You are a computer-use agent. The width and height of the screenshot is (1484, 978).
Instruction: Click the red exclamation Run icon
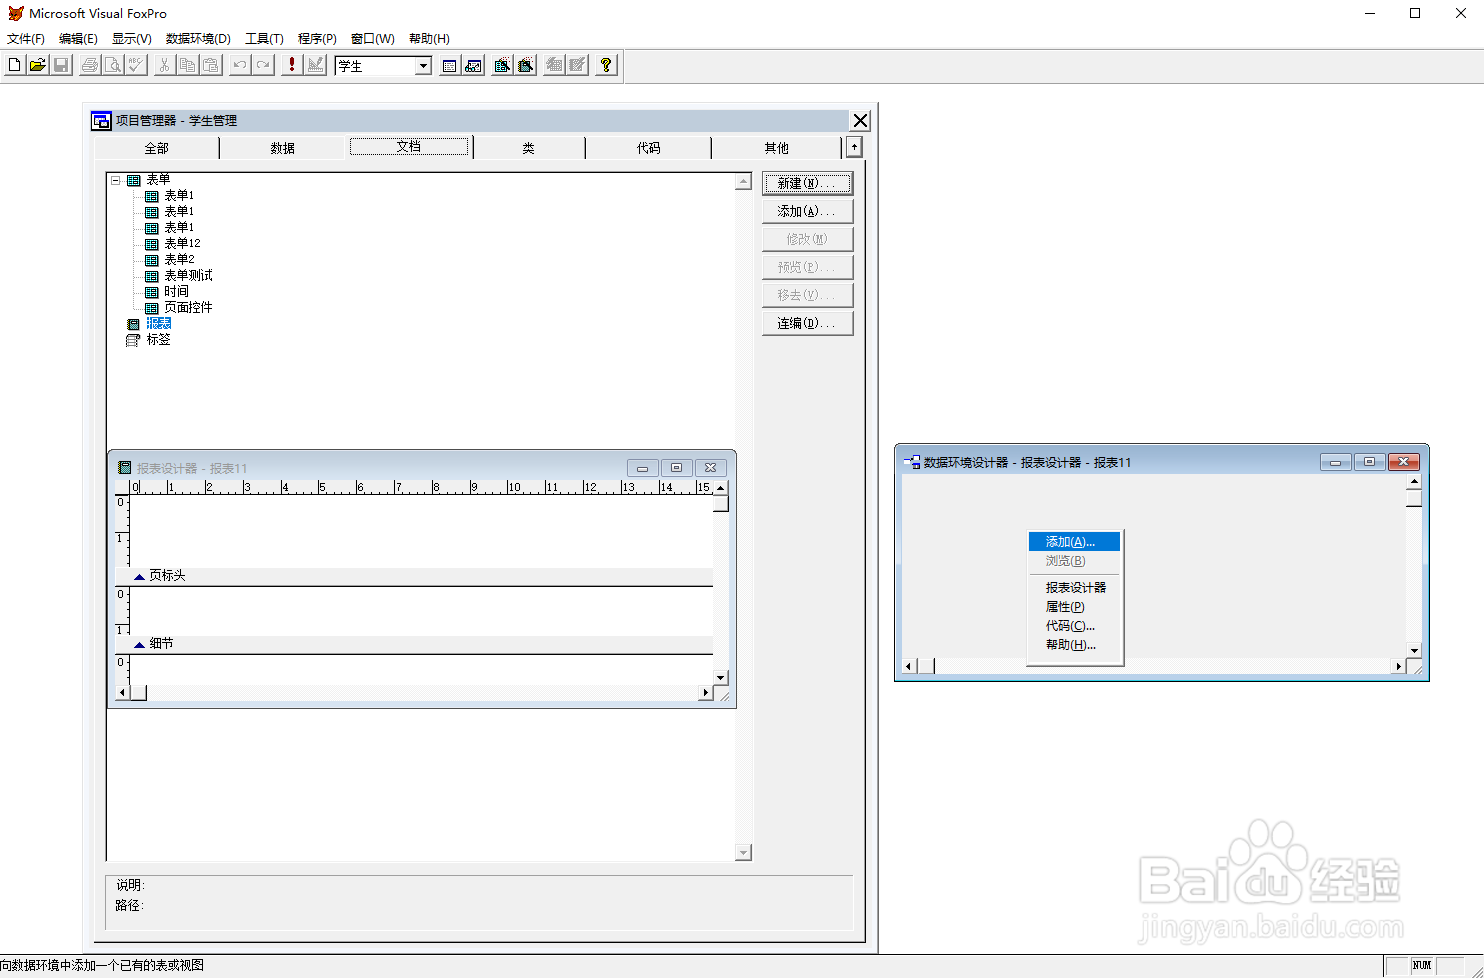(x=292, y=65)
